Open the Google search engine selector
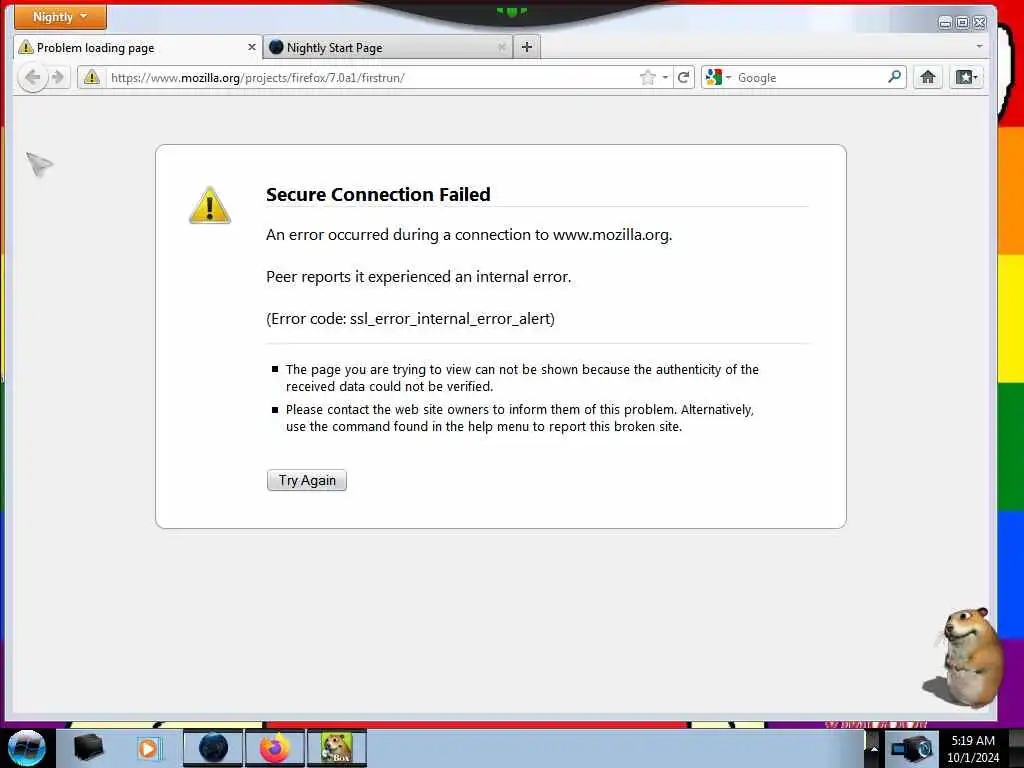 tap(718, 78)
